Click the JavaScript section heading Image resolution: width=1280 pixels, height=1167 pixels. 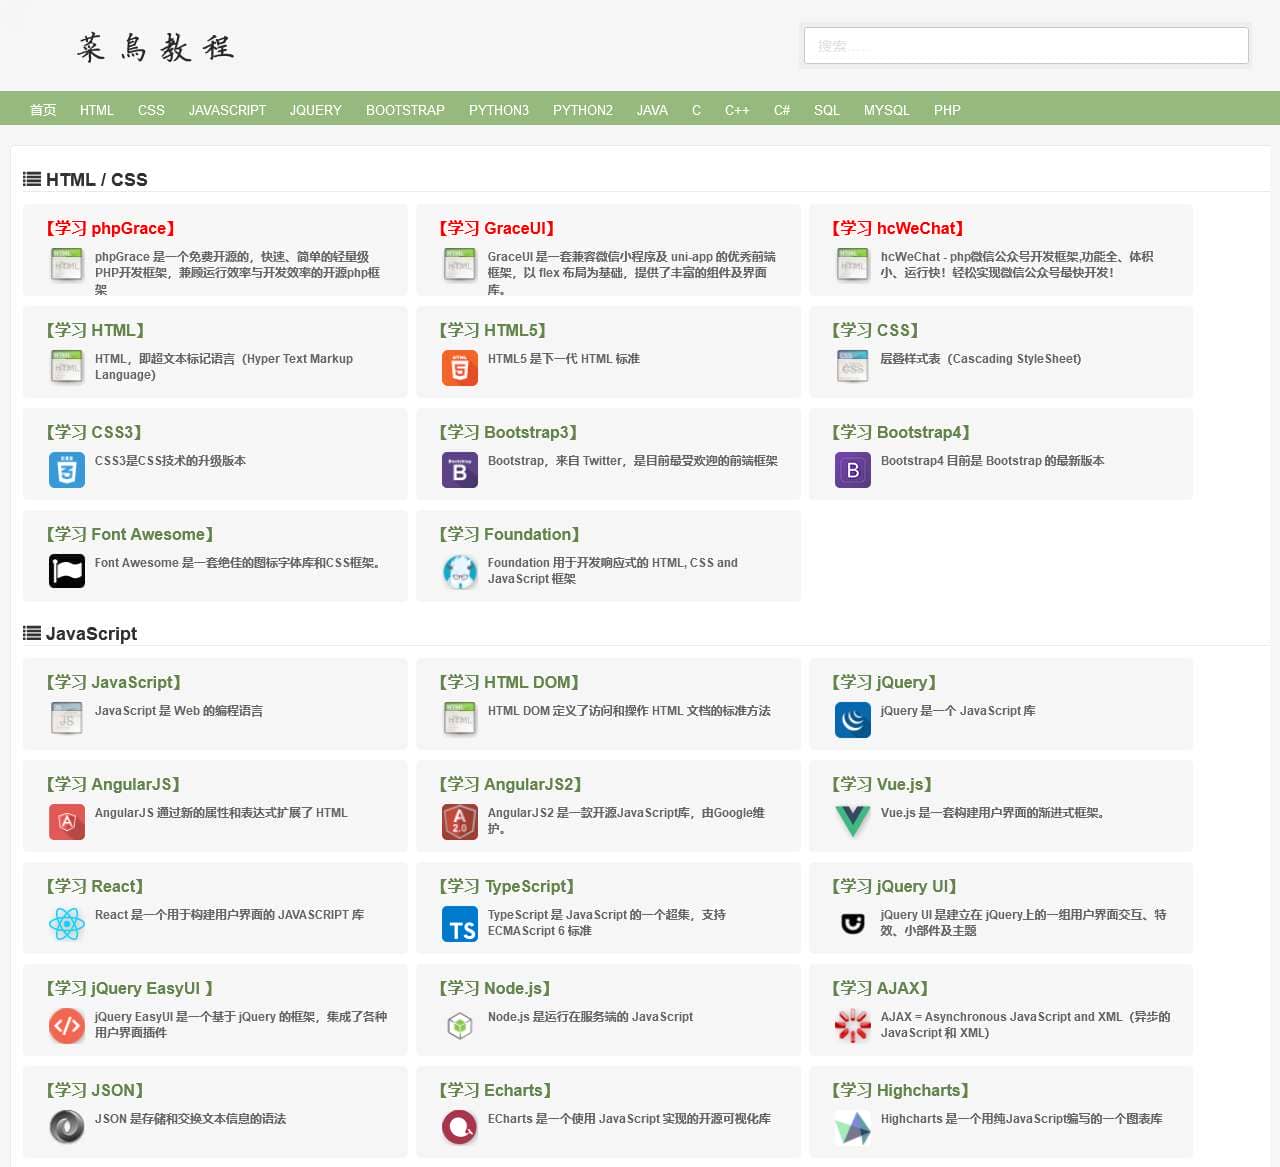click(91, 634)
